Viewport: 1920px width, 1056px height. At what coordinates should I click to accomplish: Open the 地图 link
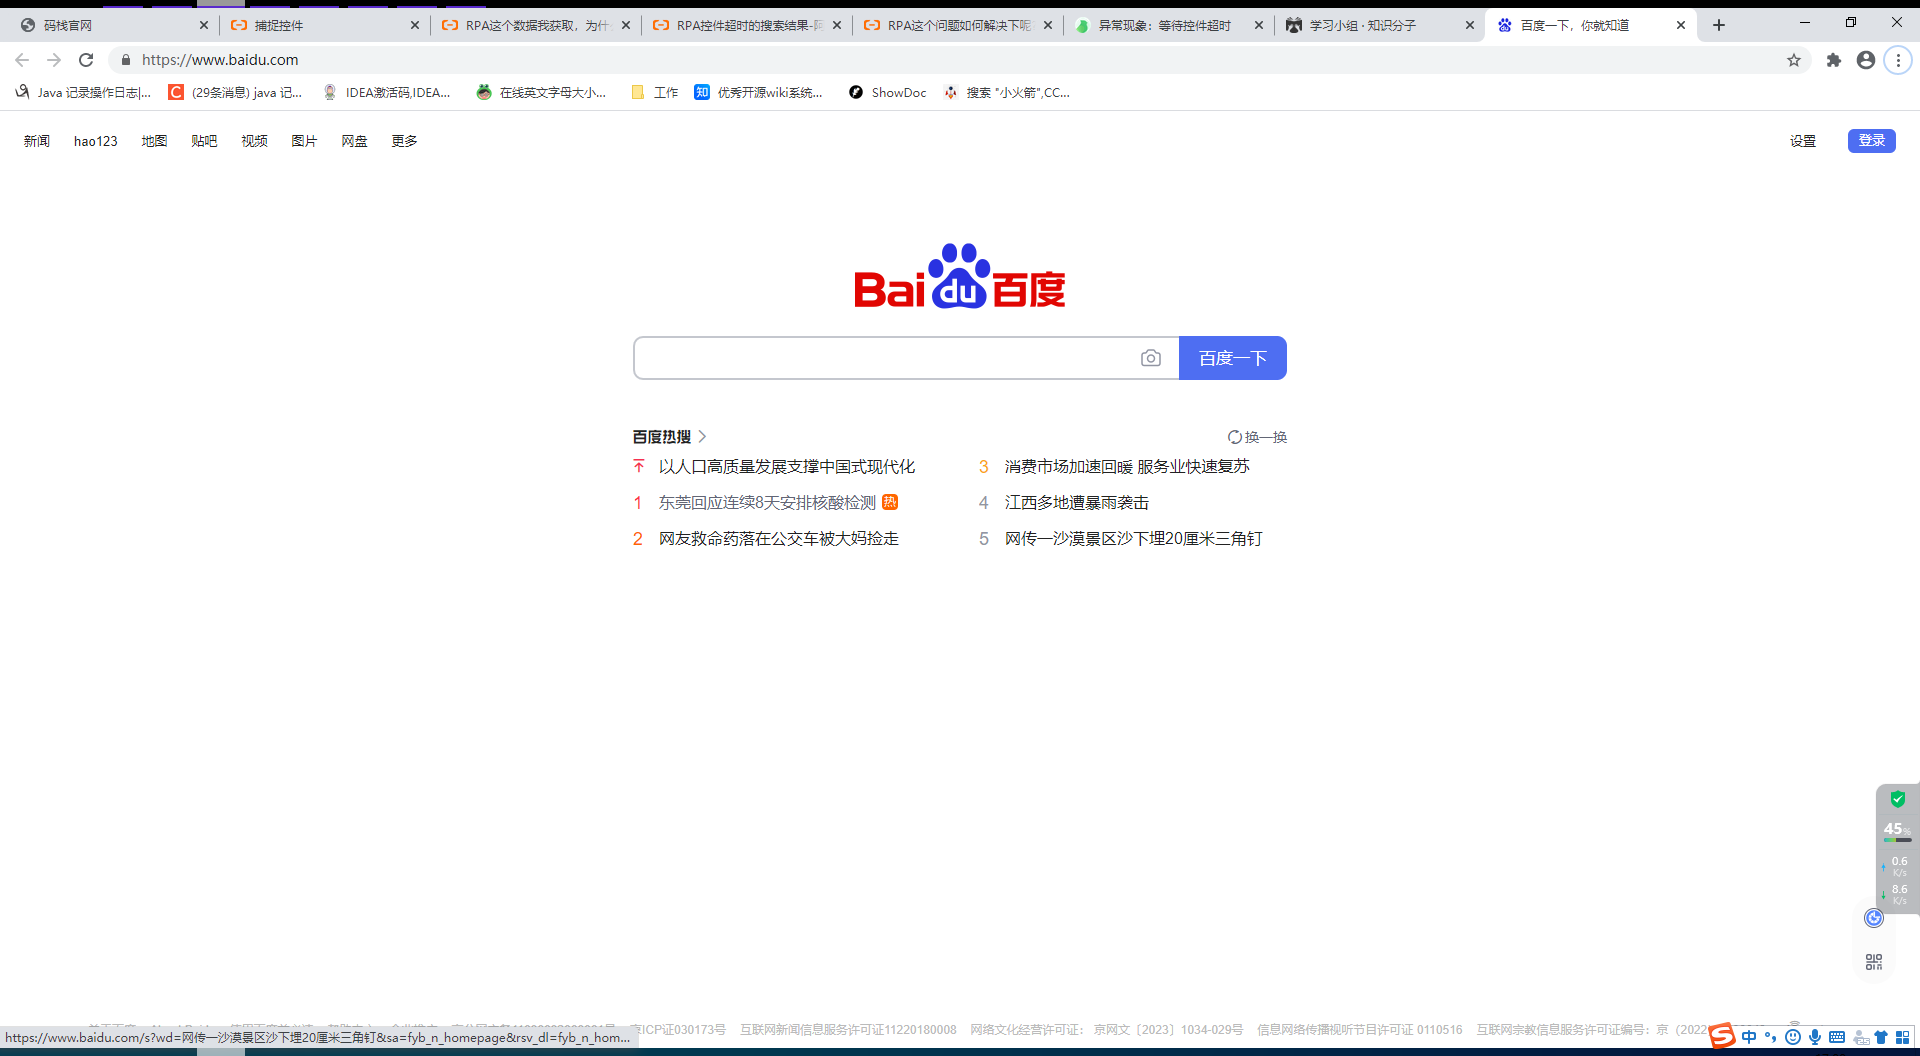point(154,141)
